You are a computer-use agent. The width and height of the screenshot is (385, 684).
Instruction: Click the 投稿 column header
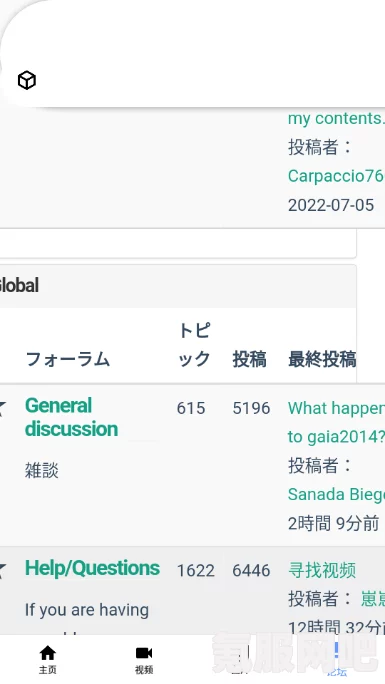pyautogui.click(x=249, y=359)
